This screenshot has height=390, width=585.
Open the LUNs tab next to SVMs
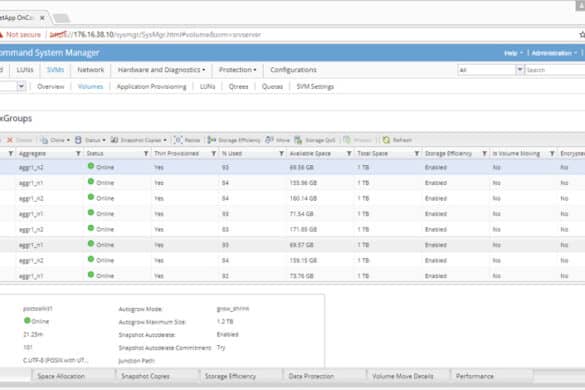click(25, 70)
